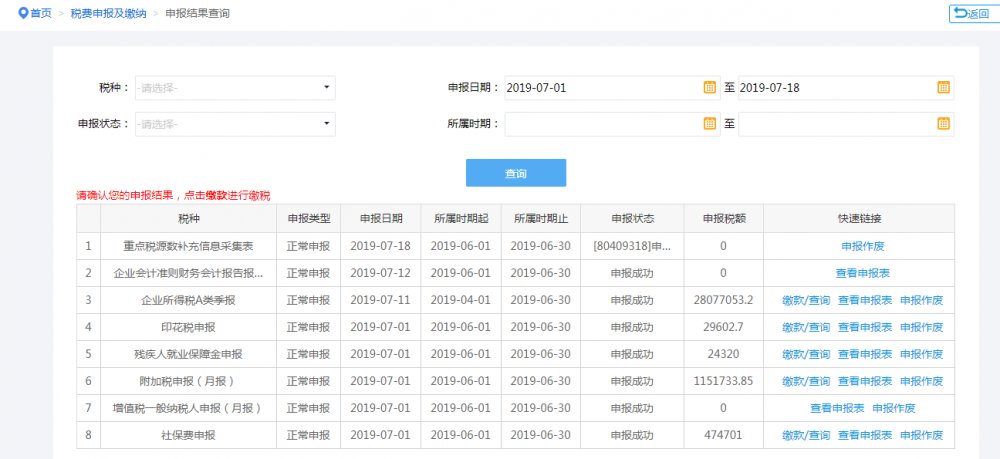Click 缴款/查询 for 社保费申报
The width and height of the screenshot is (1000, 459).
806,435
